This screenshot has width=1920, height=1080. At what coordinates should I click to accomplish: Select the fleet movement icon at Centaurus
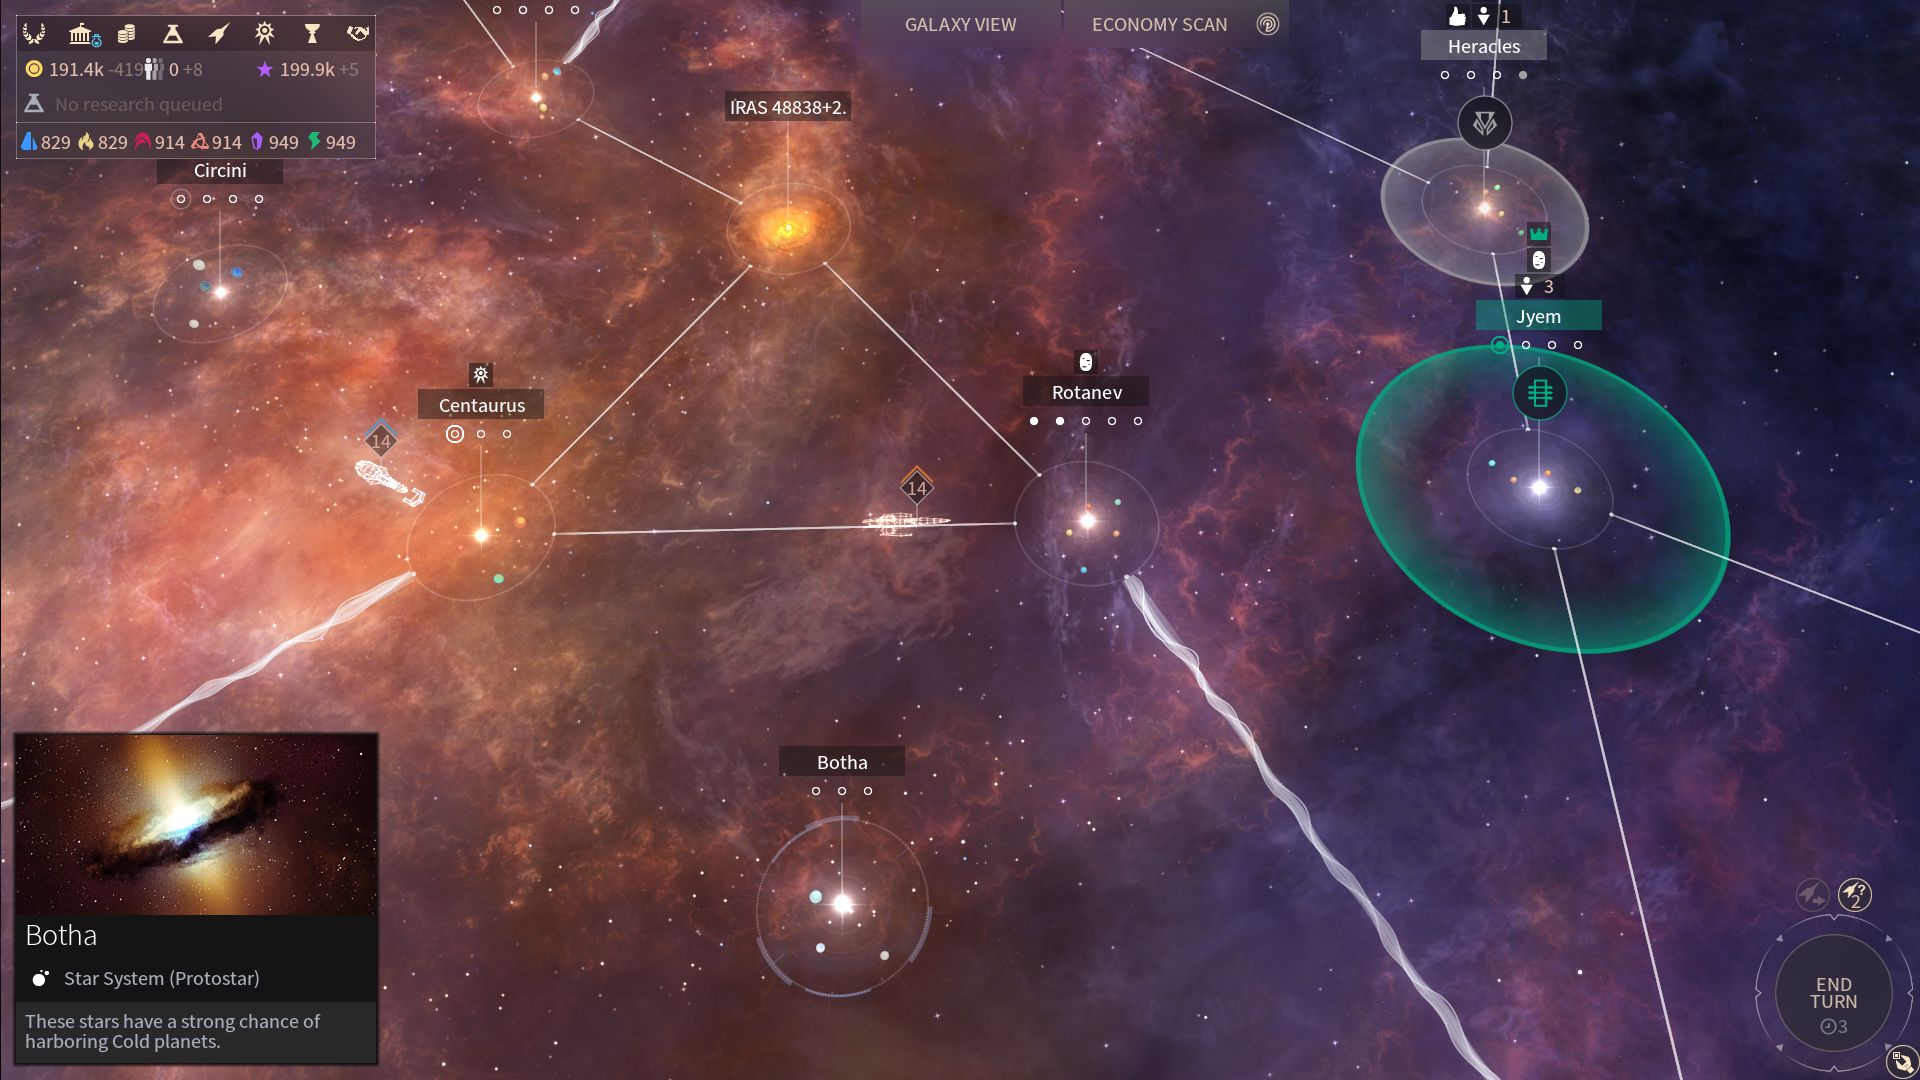click(381, 439)
